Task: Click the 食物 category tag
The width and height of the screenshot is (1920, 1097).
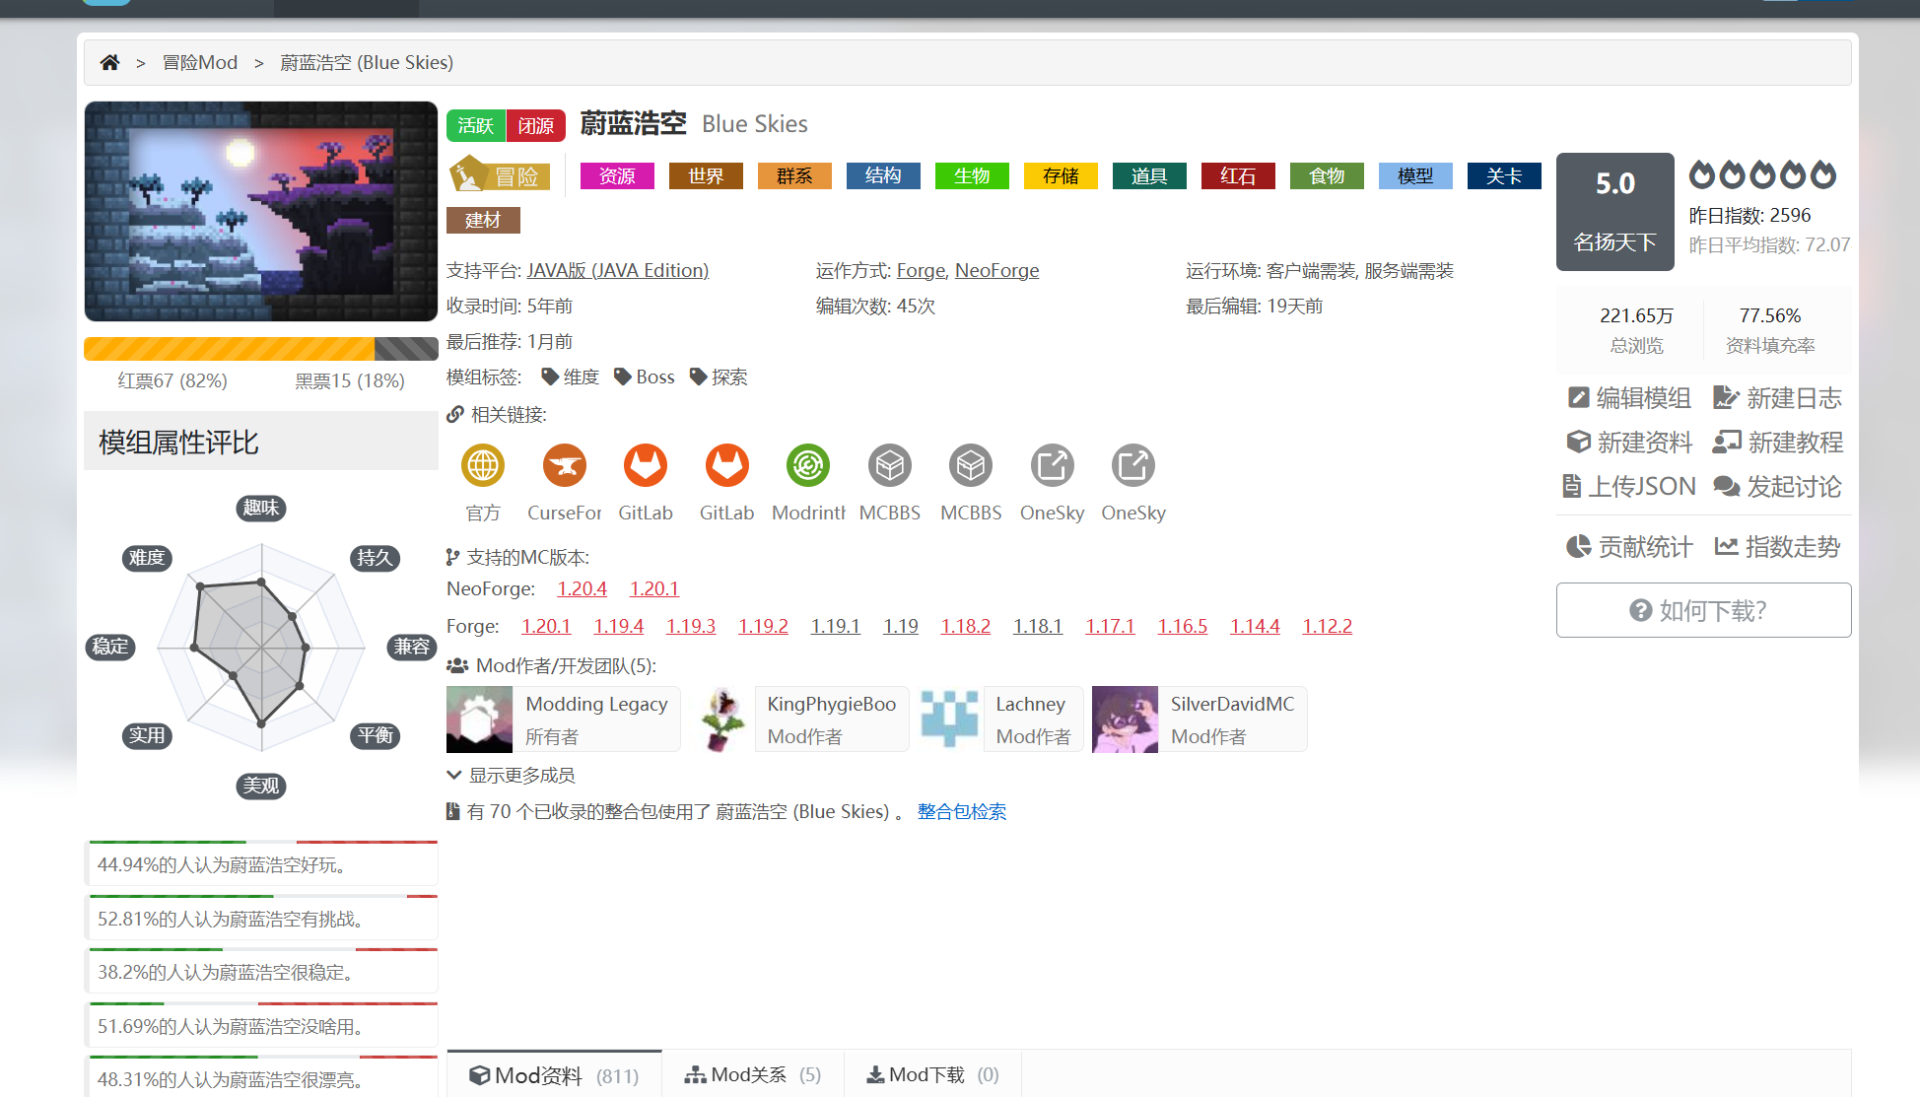Action: 1327,176
